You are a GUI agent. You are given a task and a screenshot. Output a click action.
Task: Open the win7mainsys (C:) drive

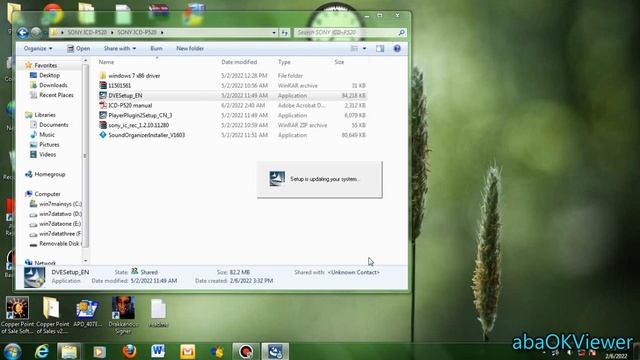click(60, 204)
